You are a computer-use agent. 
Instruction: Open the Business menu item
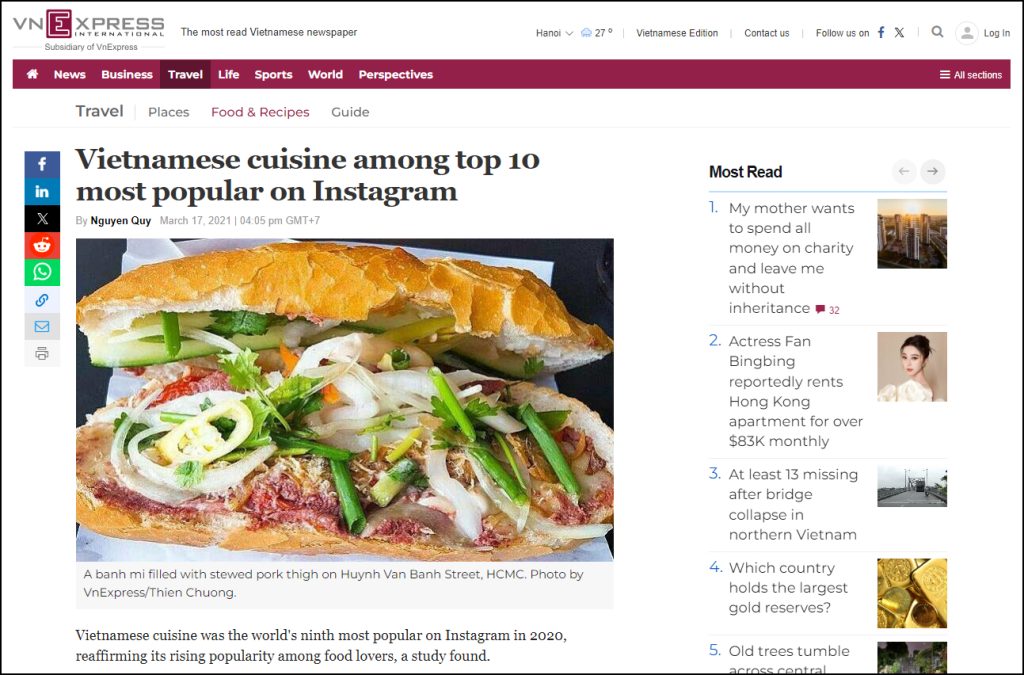click(x=127, y=74)
